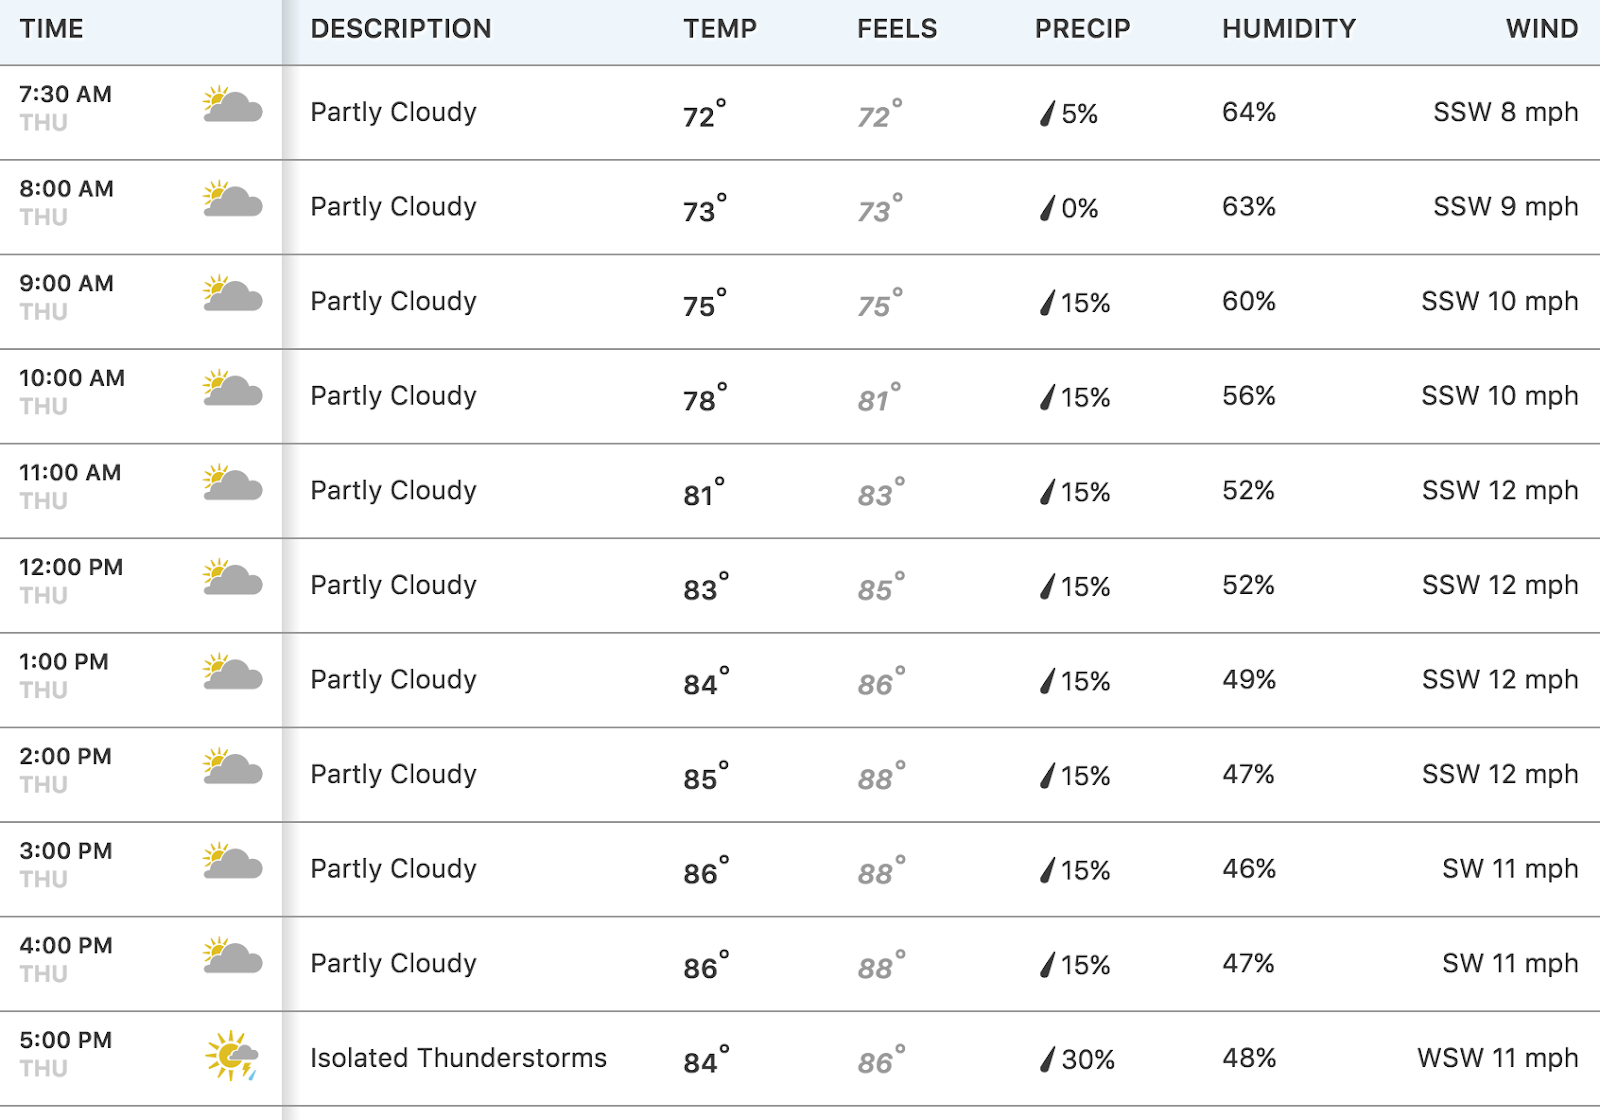
Task: Click the partly cloudy icon for 7:30 AM
Action: [x=232, y=105]
